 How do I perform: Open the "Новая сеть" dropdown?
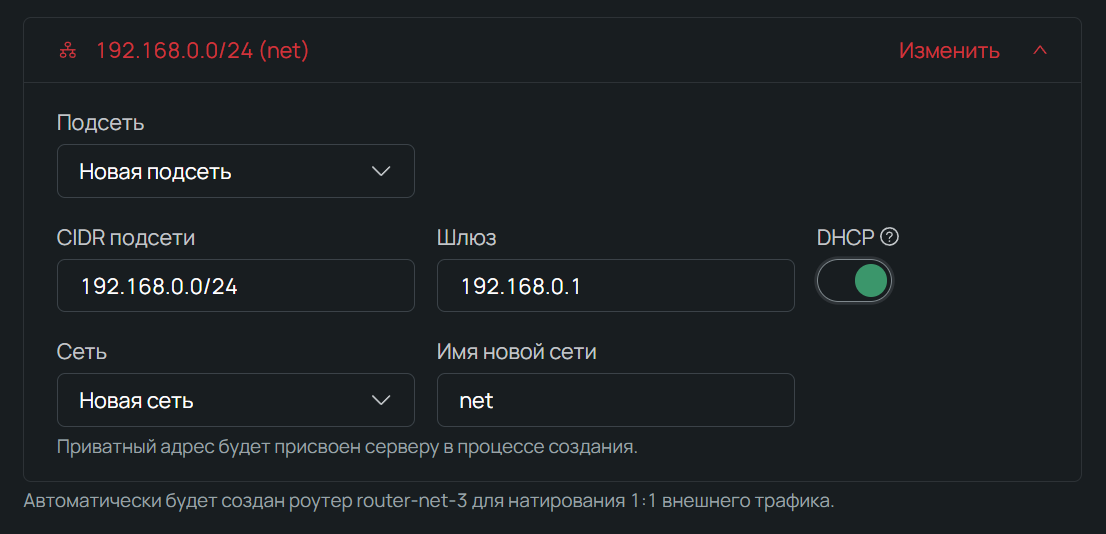tap(235, 400)
